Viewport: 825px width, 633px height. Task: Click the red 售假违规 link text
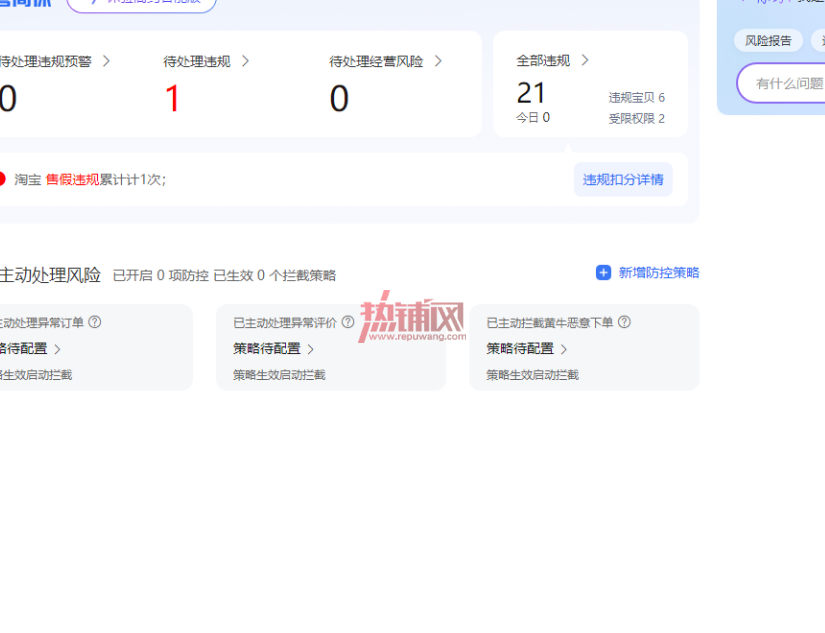coord(73,179)
